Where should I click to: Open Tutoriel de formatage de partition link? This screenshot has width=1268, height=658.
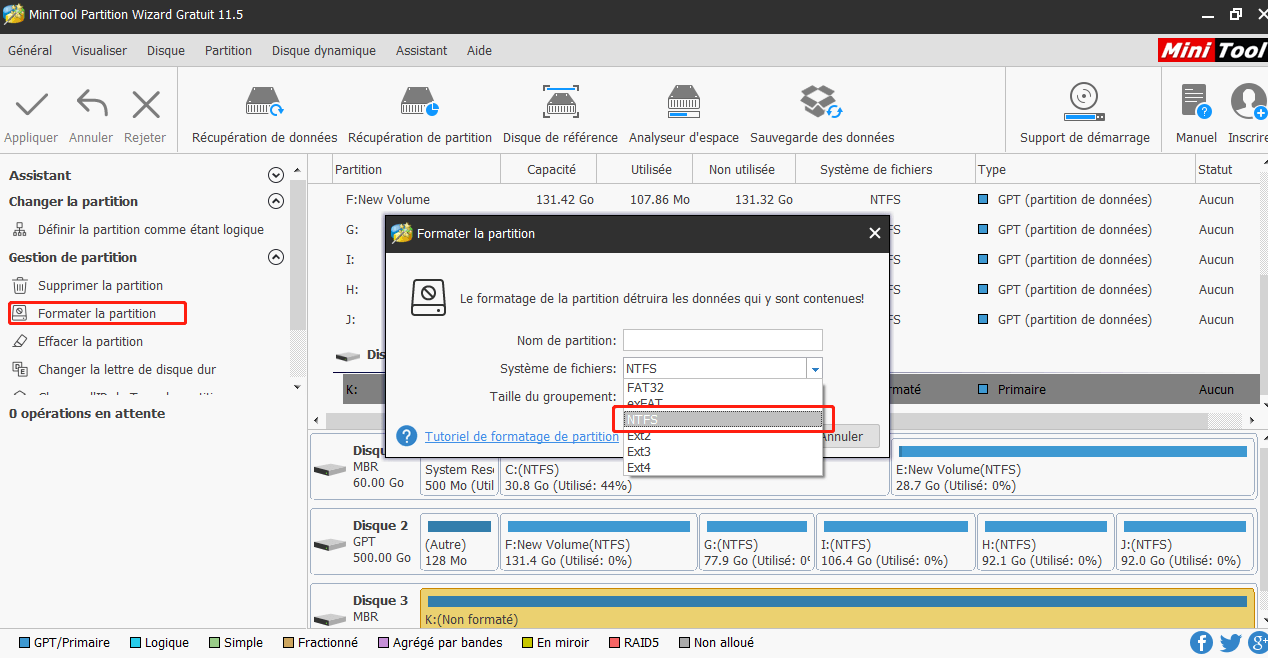[522, 436]
